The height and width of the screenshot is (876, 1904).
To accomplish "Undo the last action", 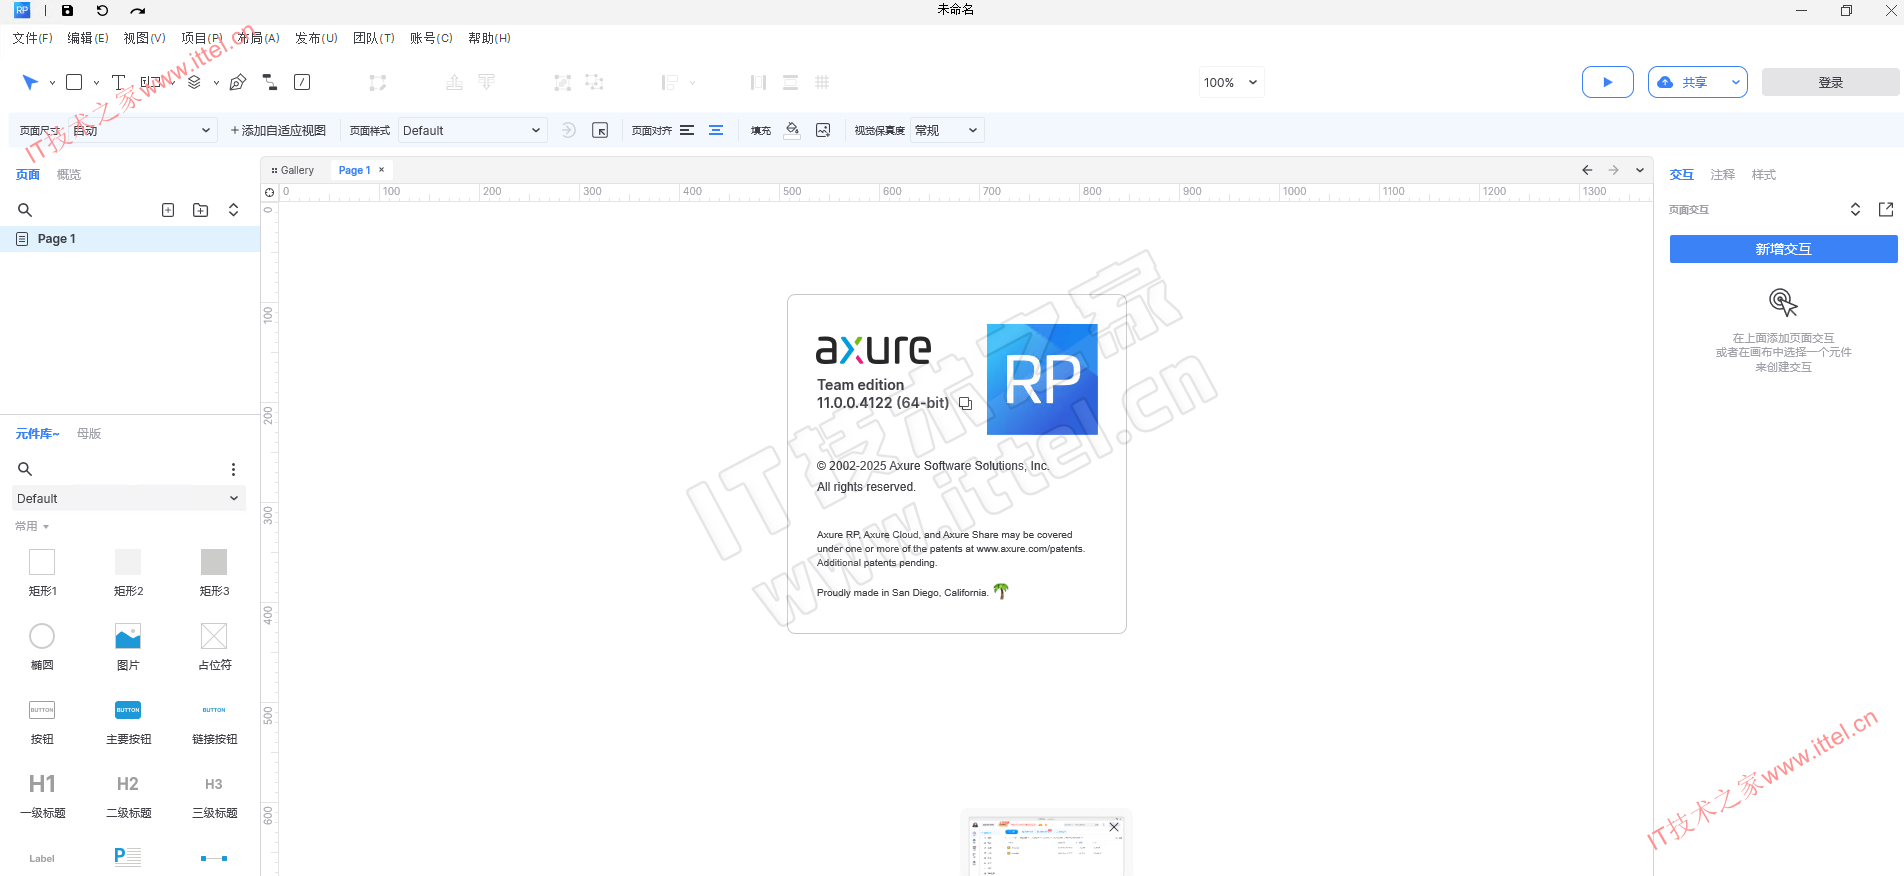I will 102,10.
